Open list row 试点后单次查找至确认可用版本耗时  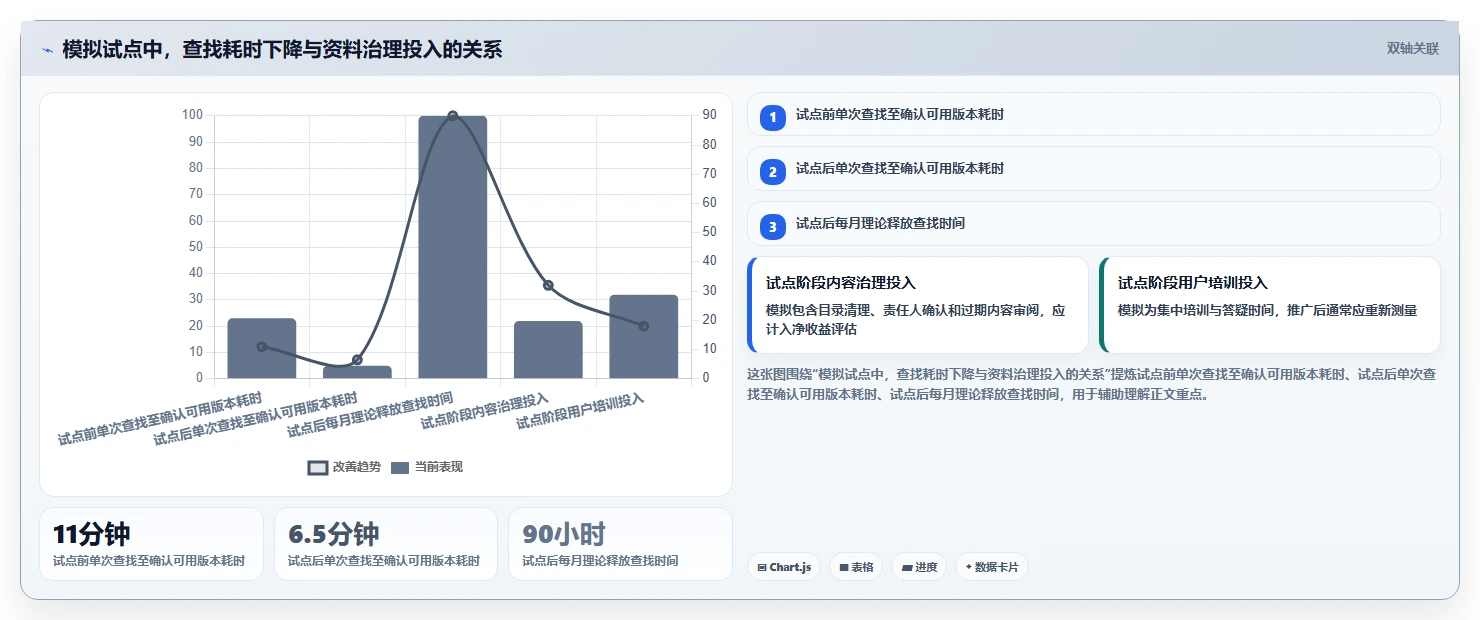[x=1093, y=169]
